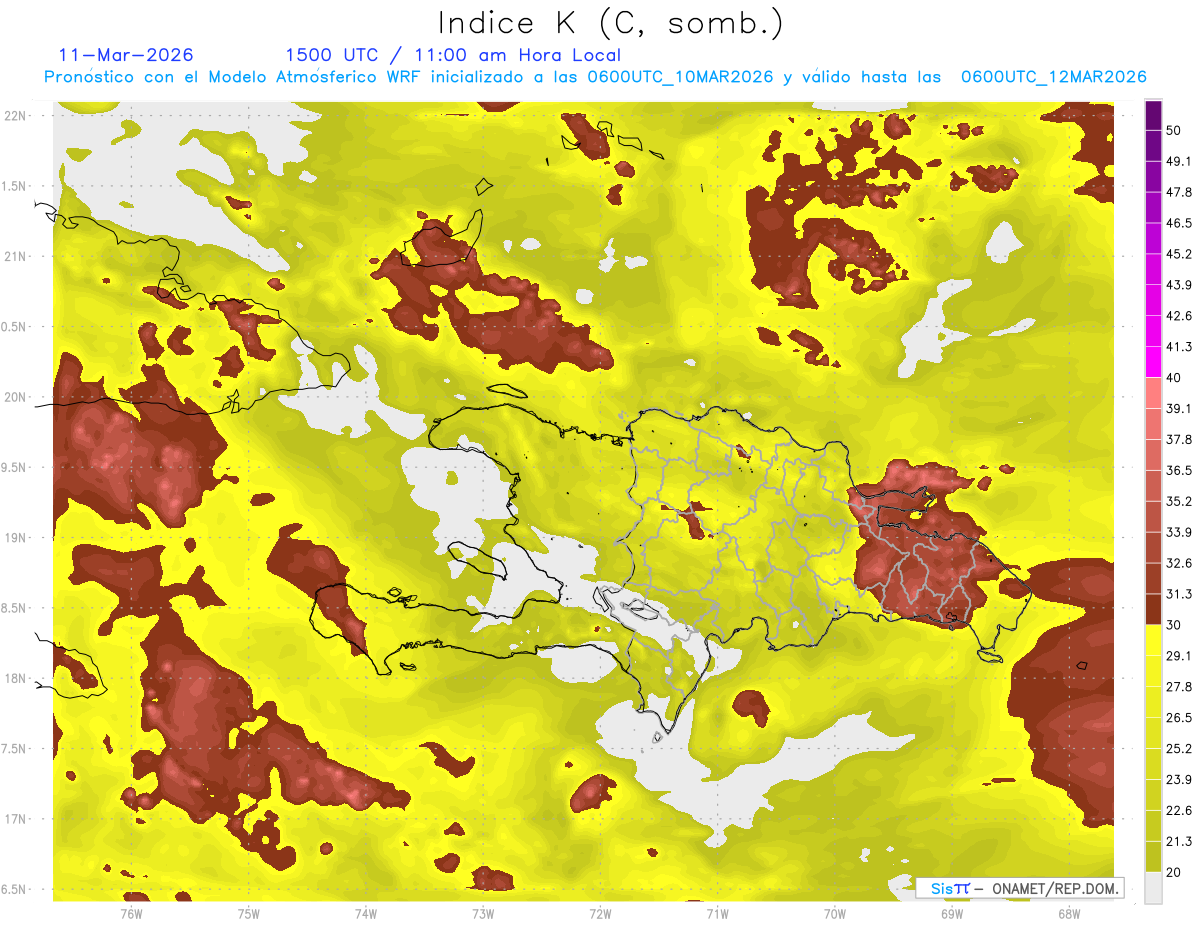The height and width of the screenshot is (927, 1200).
Task: Click the '20N' latitude label
Action: (x=16, y=397)
